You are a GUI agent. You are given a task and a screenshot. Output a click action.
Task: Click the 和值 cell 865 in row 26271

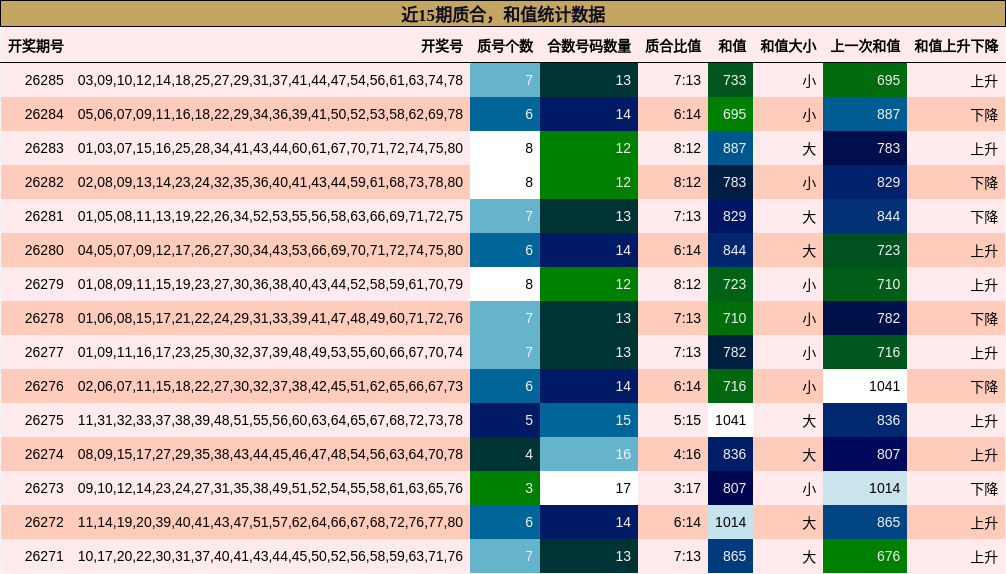pos(730,556)
